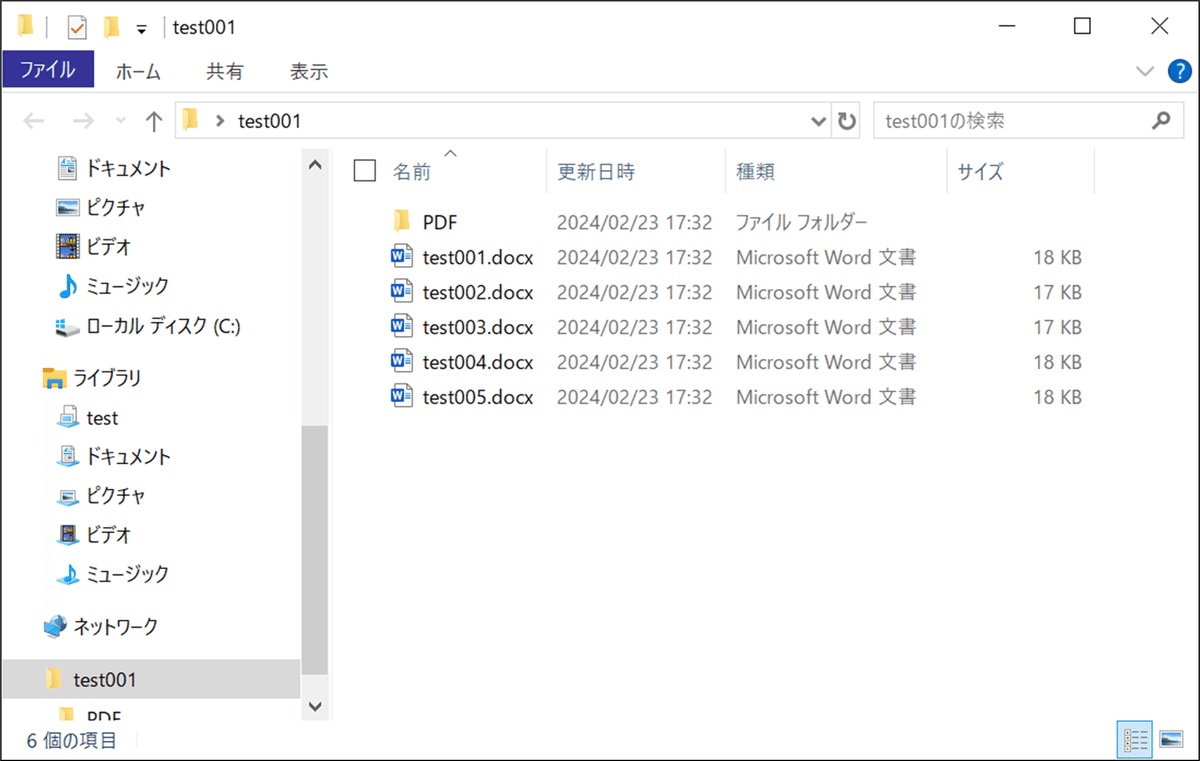Click the navigation pane scroll up arrow
Image resolution: width=1200 pixels, height=761 pixels.
pos(315,163)
